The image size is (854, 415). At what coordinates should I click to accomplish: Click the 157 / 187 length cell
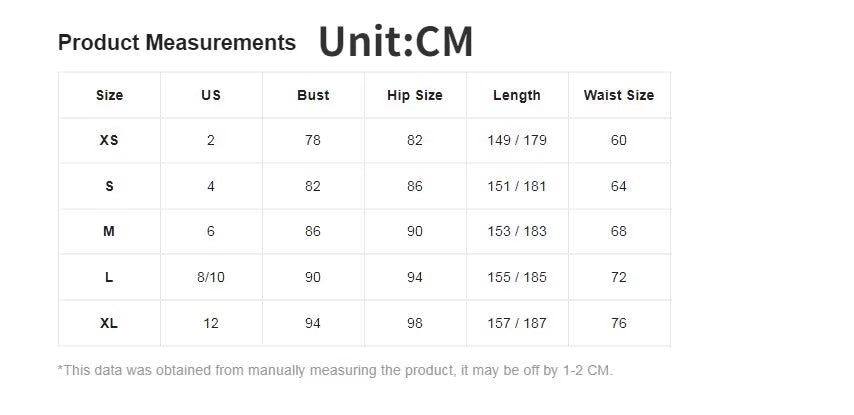pyautogui.click(x=517, y=323)
